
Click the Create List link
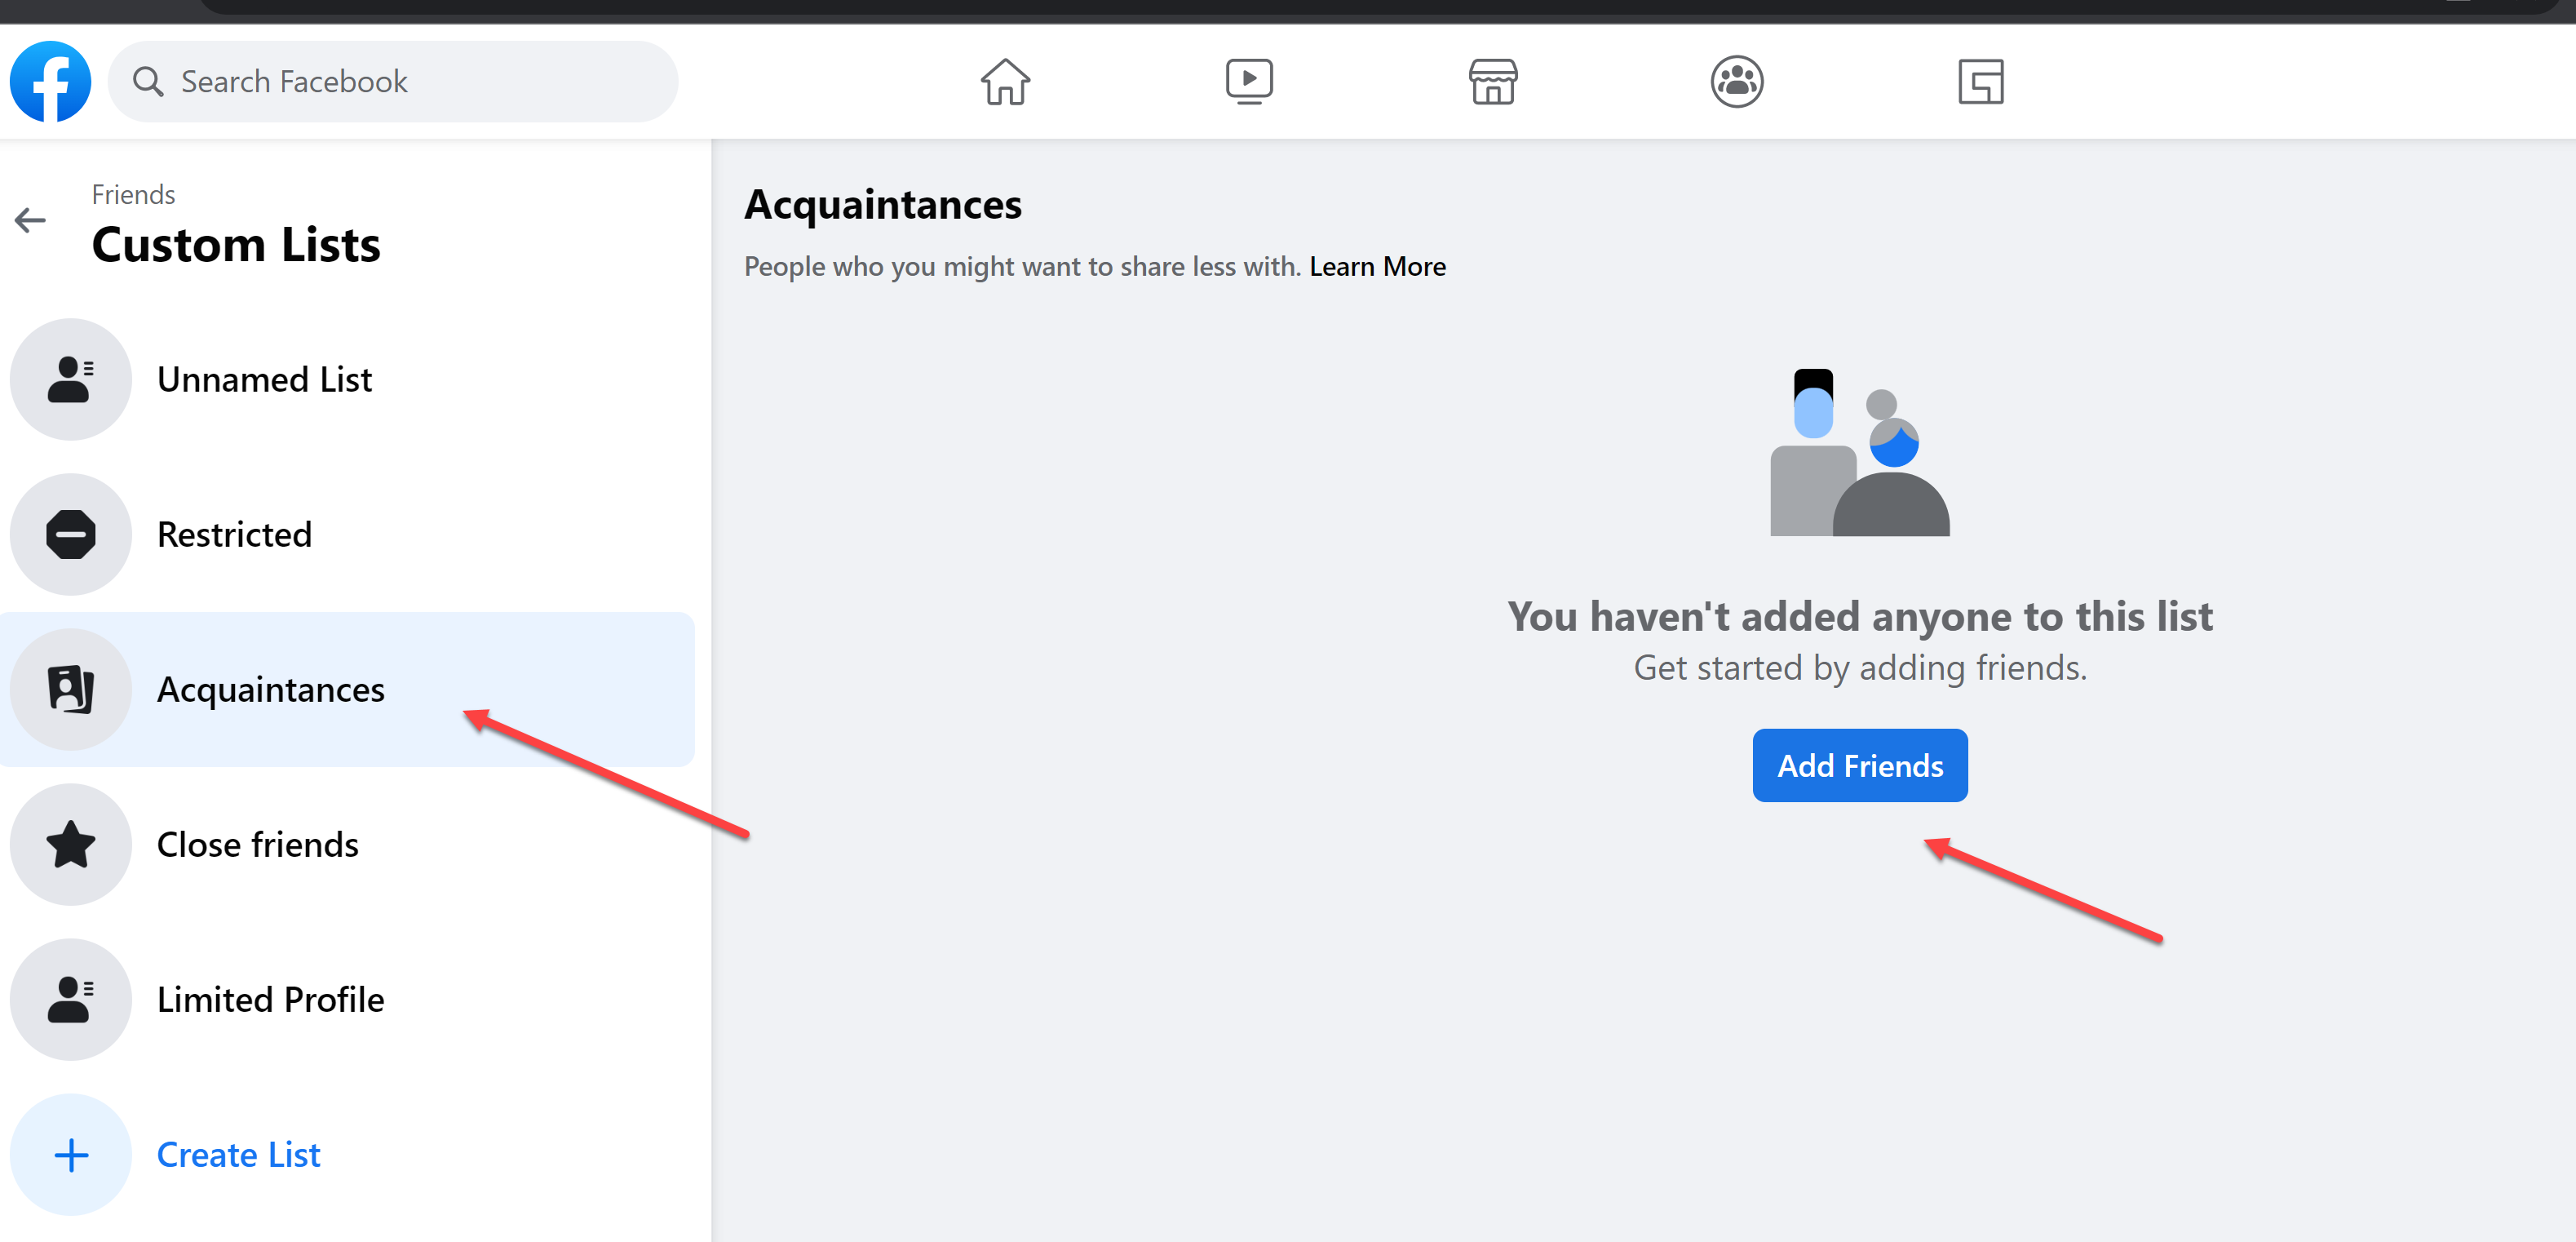click(x=238, y=1154)
